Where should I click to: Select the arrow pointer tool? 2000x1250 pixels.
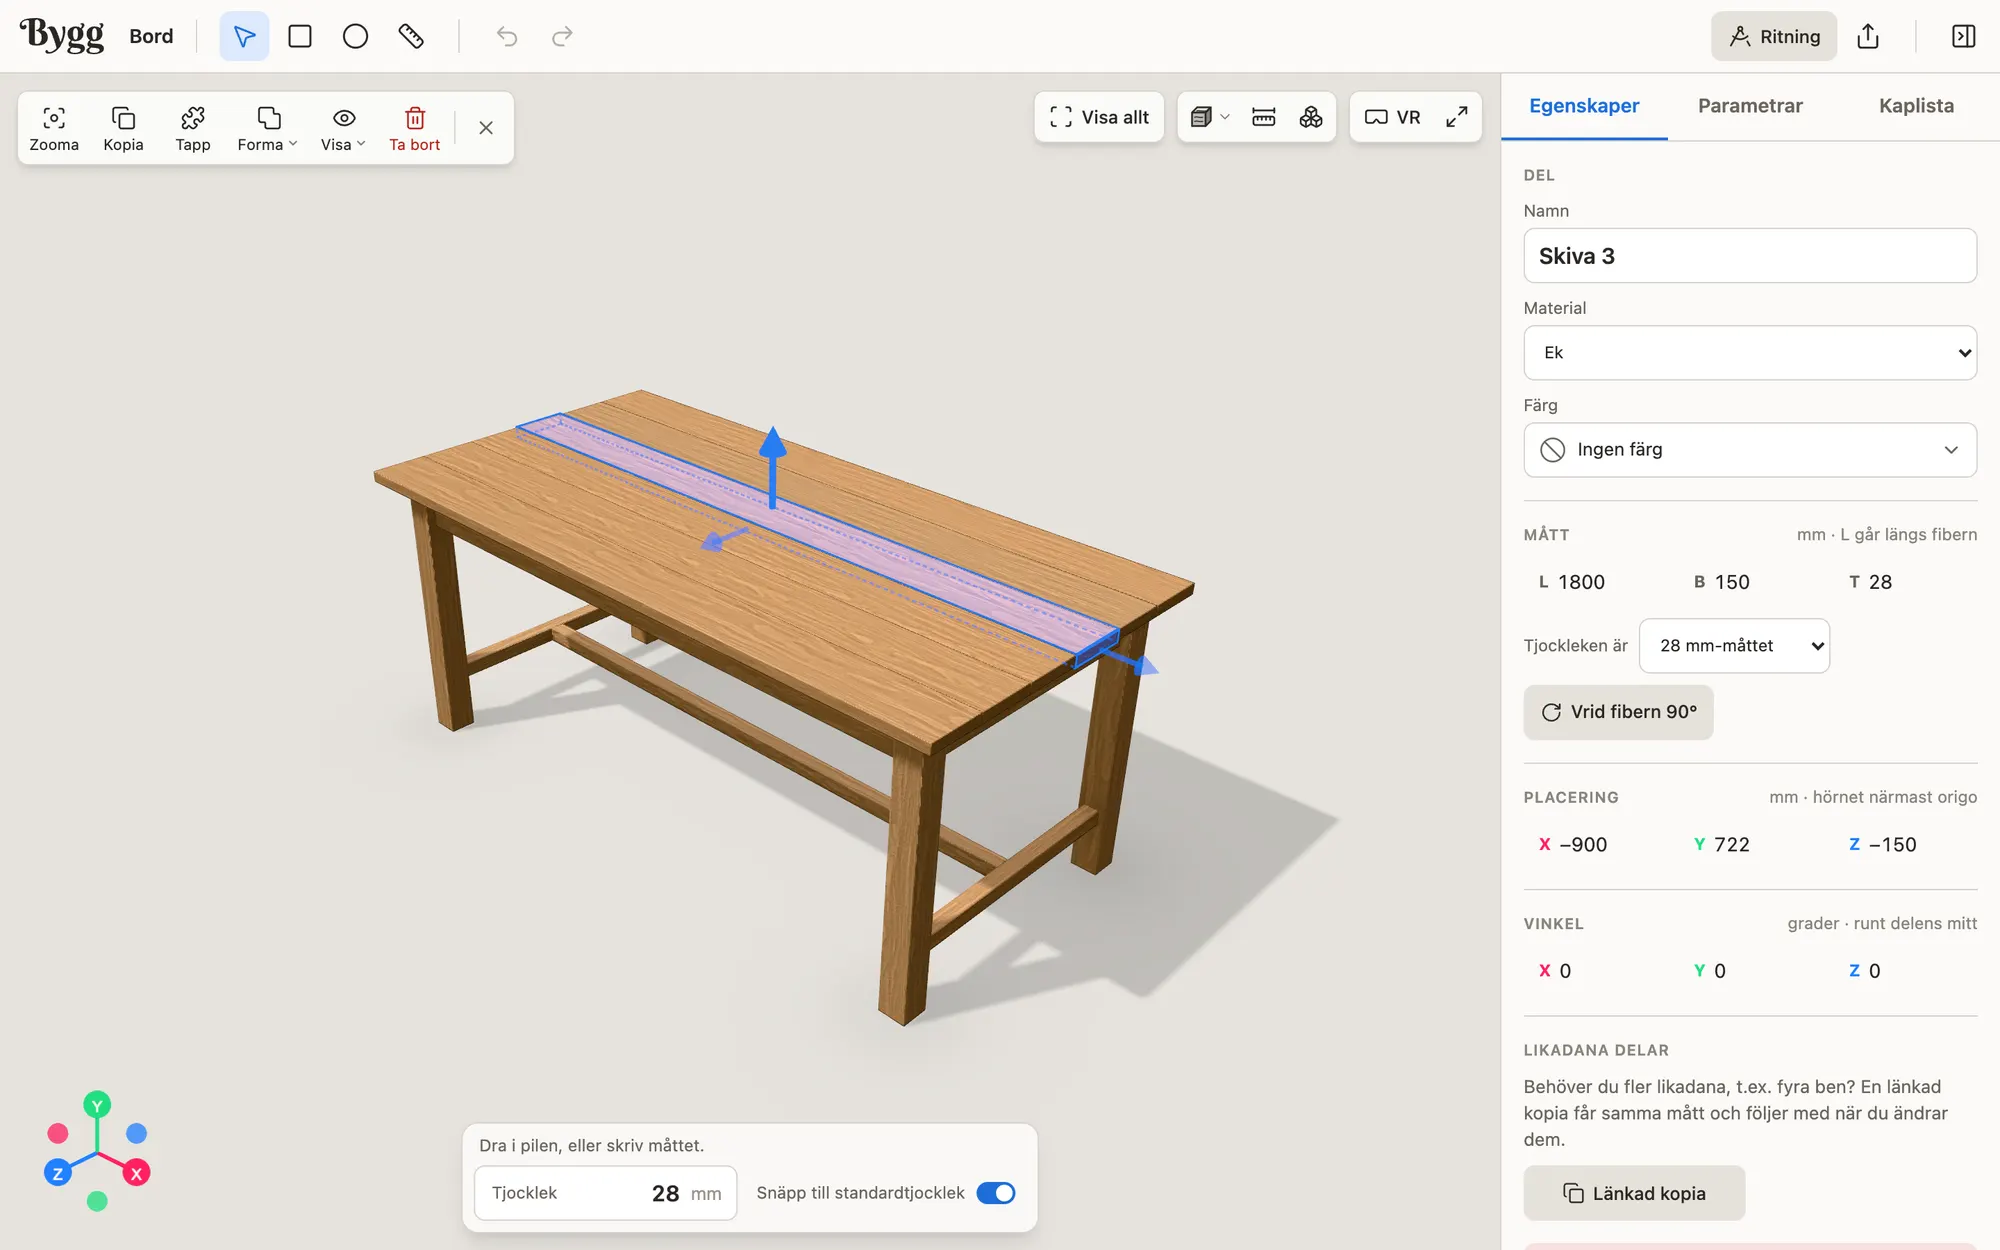pos(244,37)
